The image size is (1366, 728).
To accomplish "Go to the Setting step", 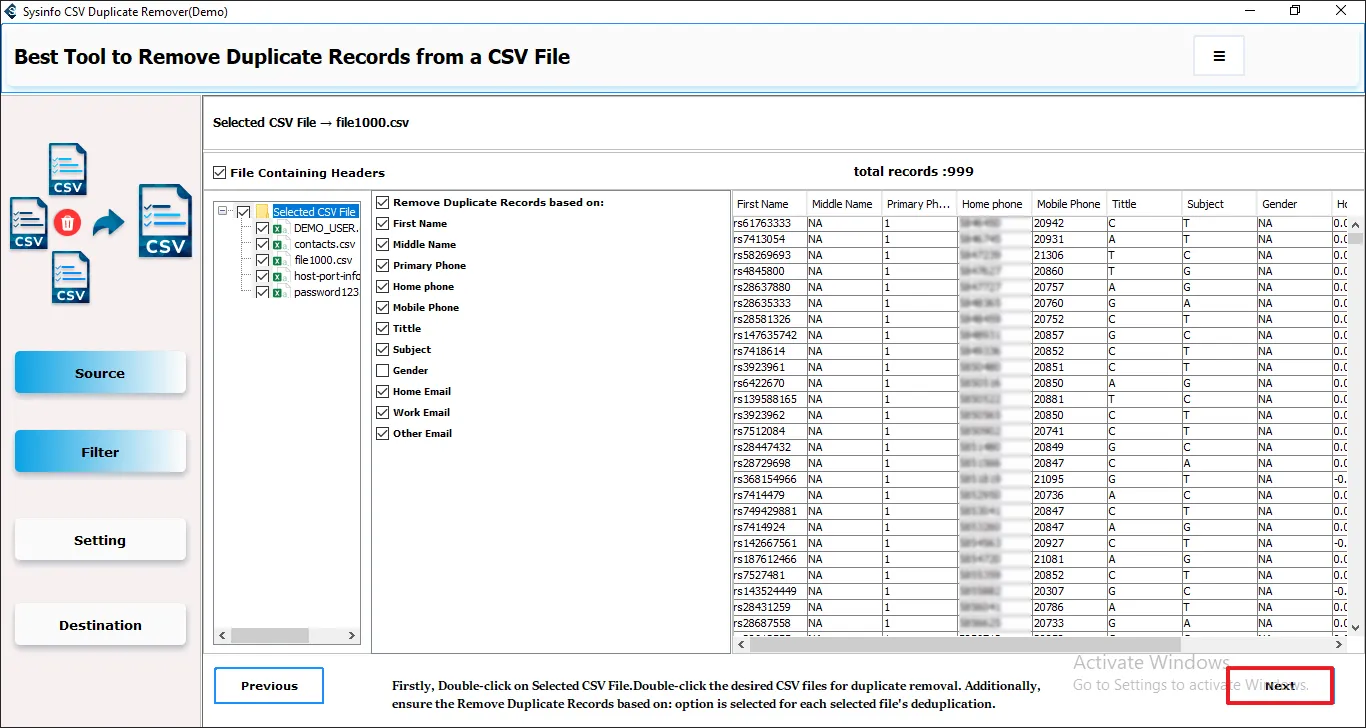I will coord(100,540).
